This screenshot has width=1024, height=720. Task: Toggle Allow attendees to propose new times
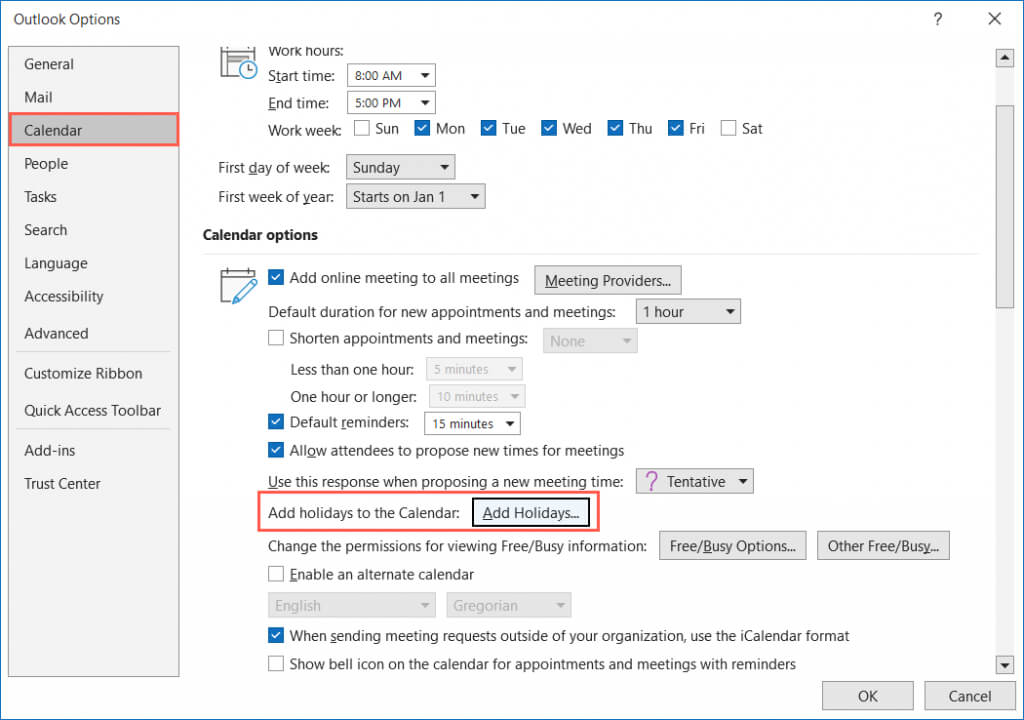(276, 450)
